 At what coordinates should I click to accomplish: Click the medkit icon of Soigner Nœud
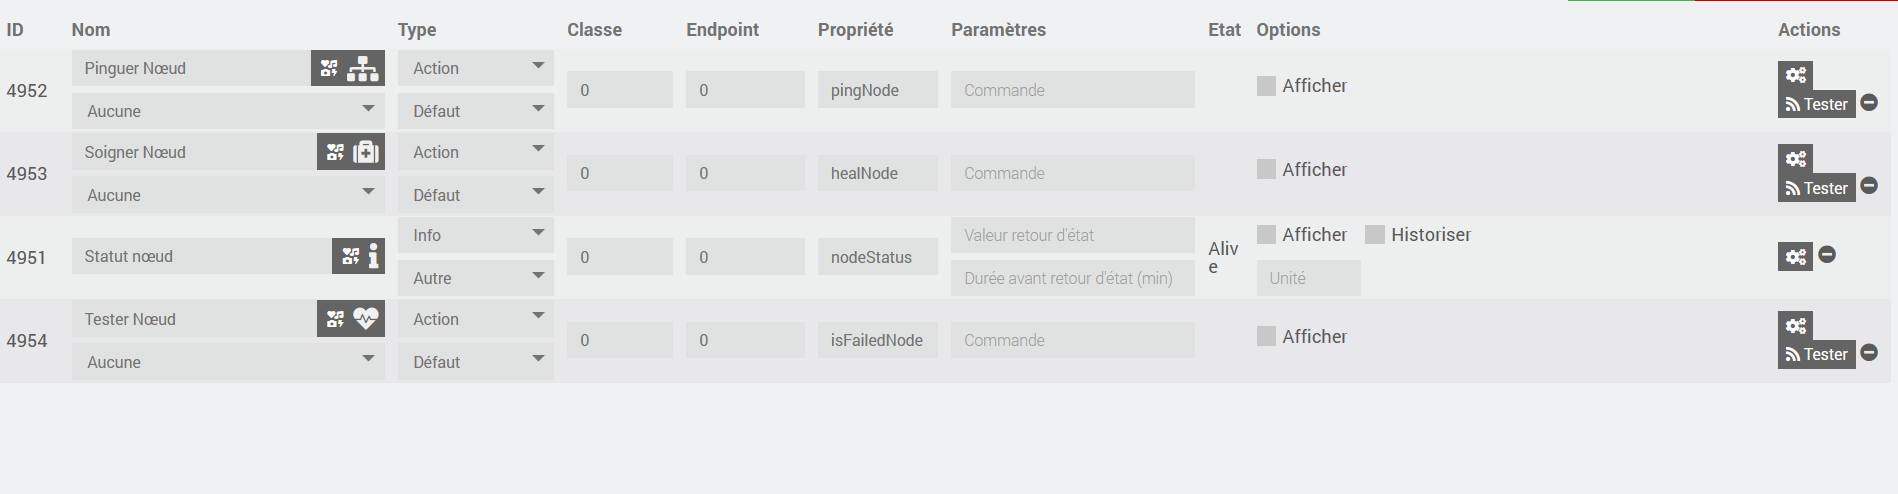coord(366,152)
